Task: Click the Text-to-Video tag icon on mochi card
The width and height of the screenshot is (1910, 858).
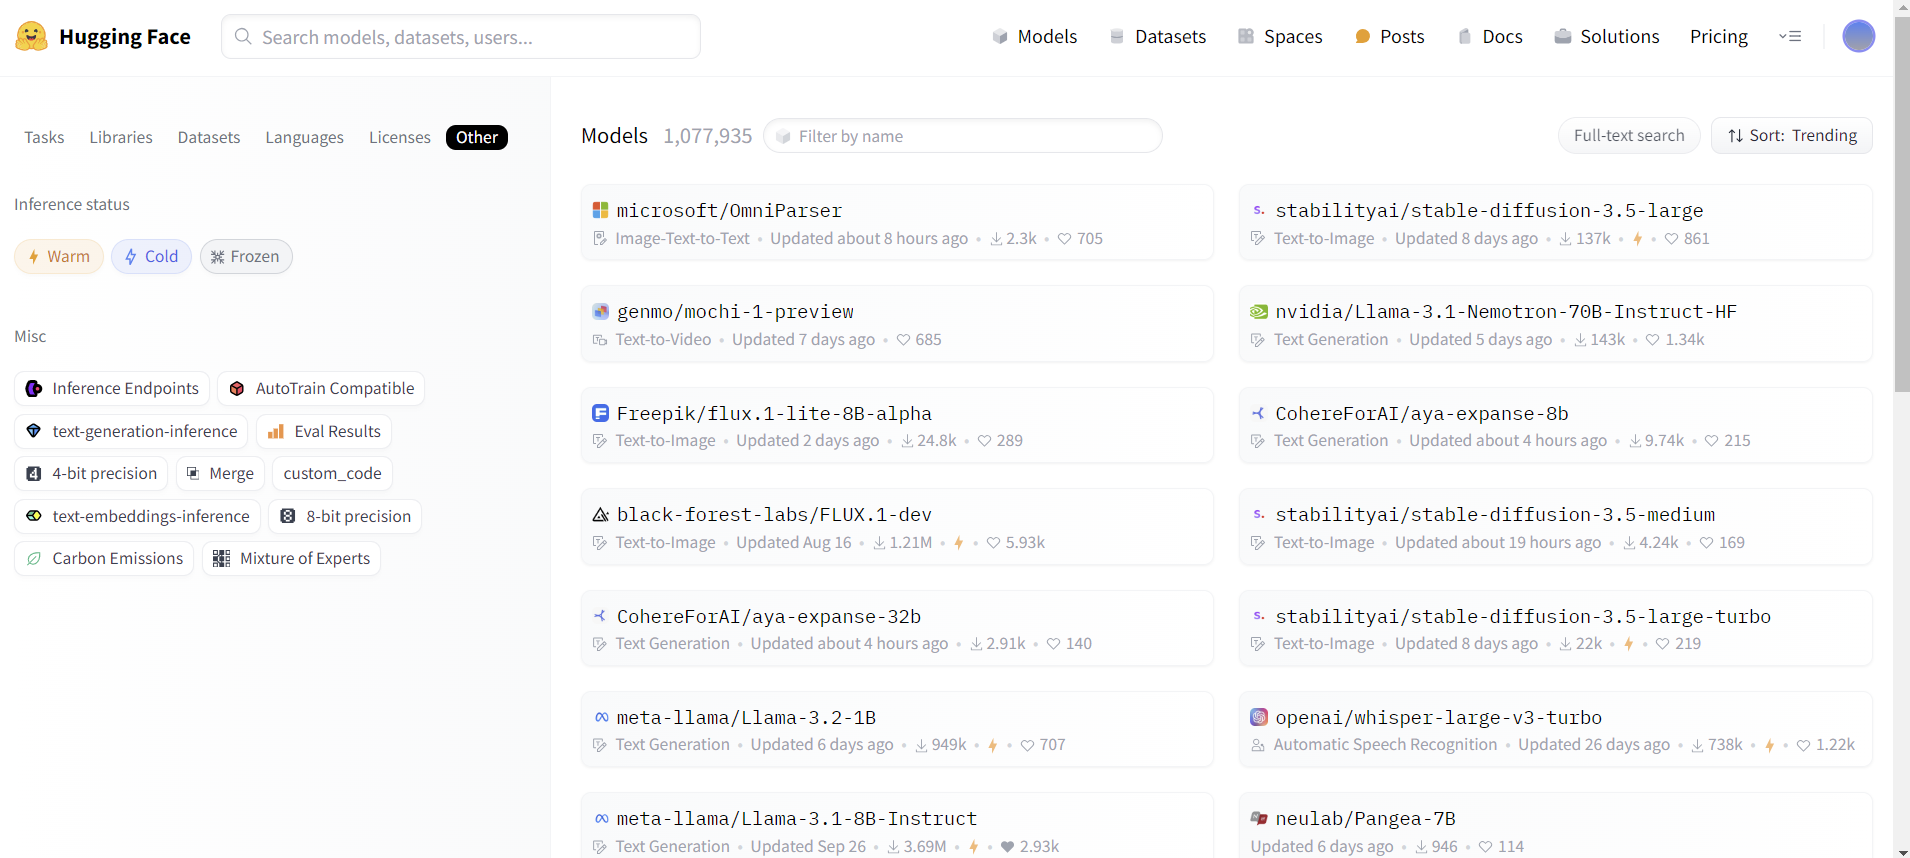Action: click(x=600, y=340)
